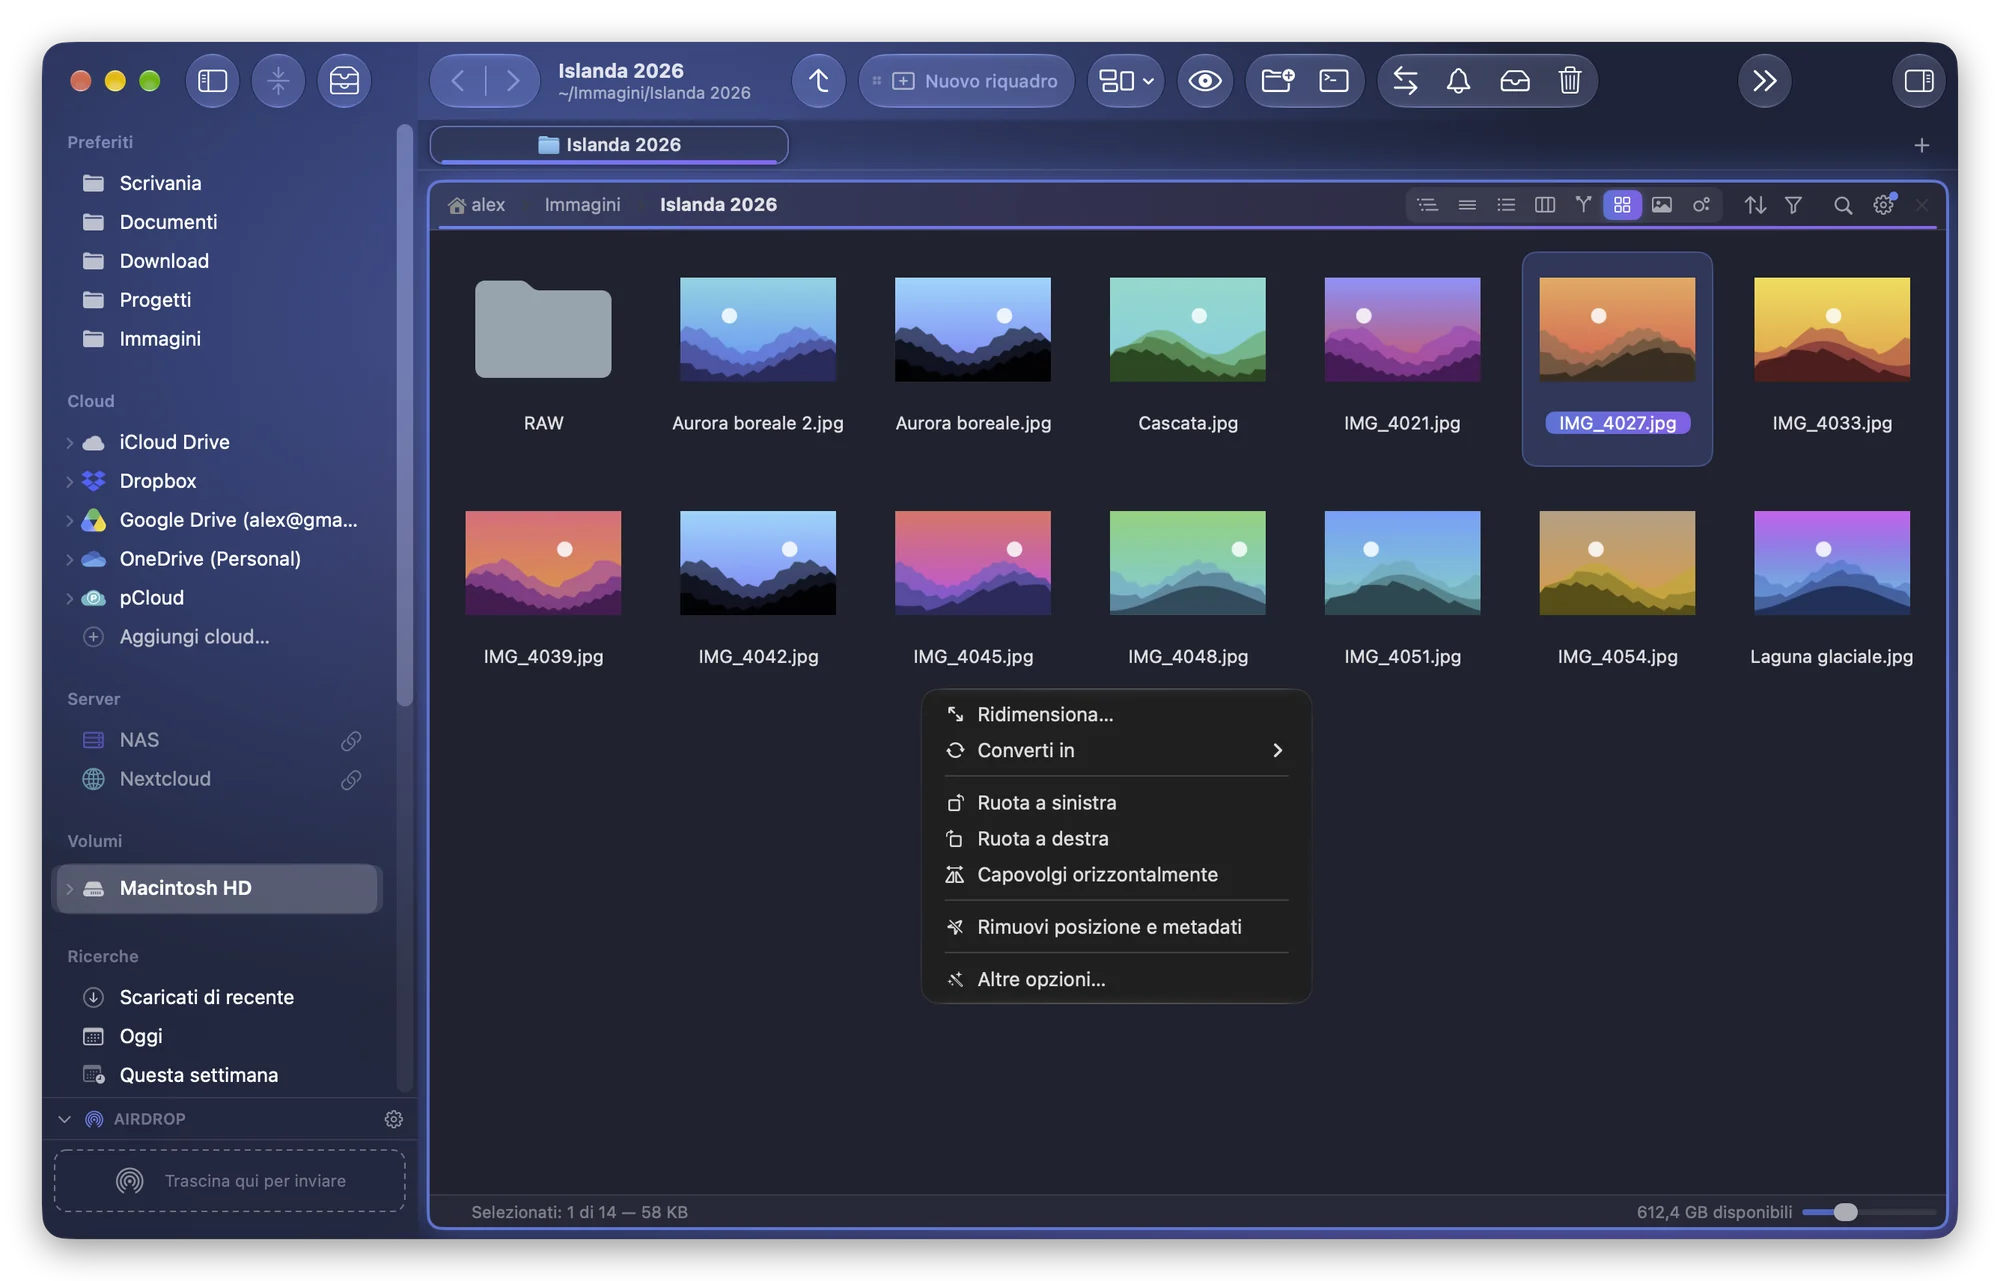Expand the Macintosh HD volume
The image size is (2000, 1281).
70,889
